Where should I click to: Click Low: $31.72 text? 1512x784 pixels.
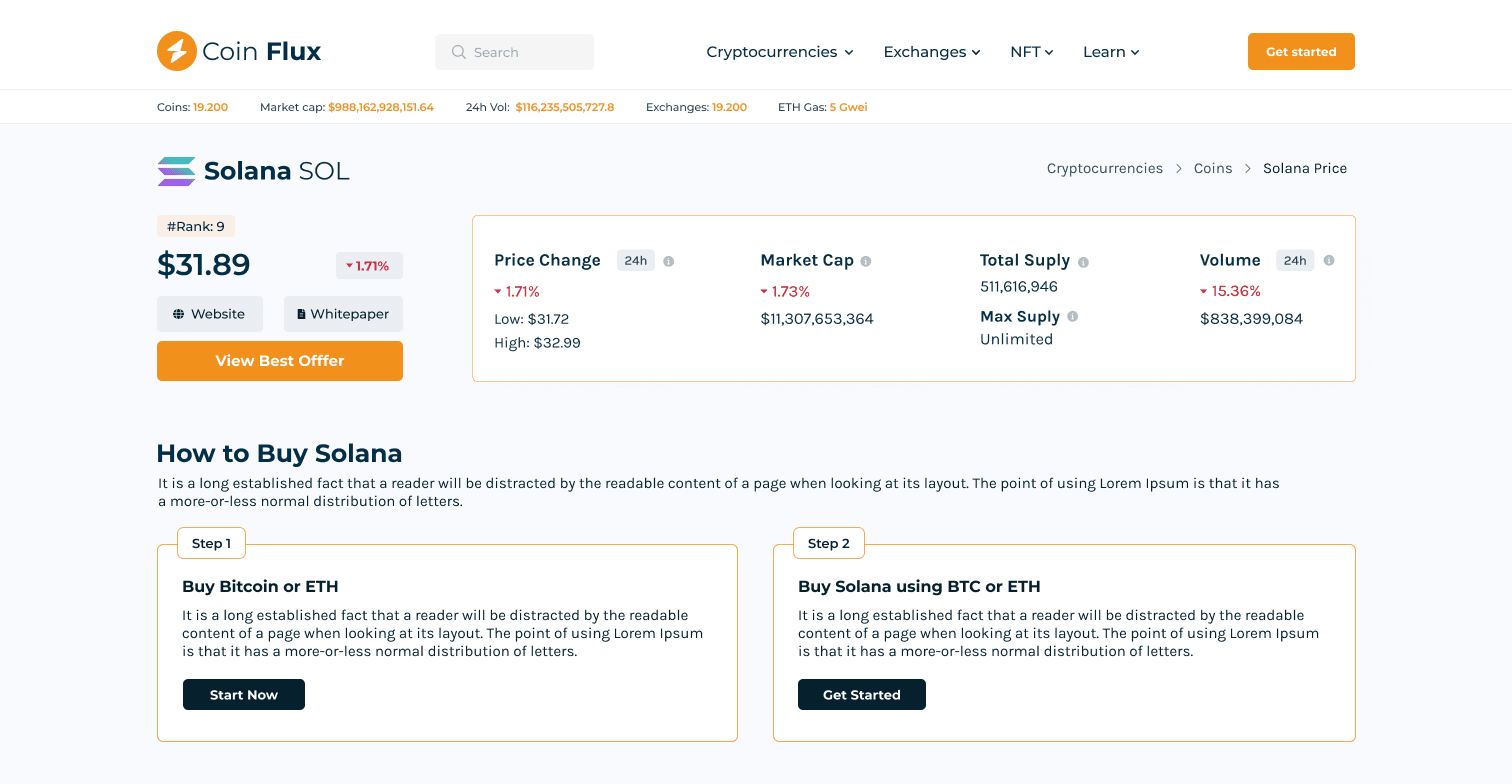[532, 319]
